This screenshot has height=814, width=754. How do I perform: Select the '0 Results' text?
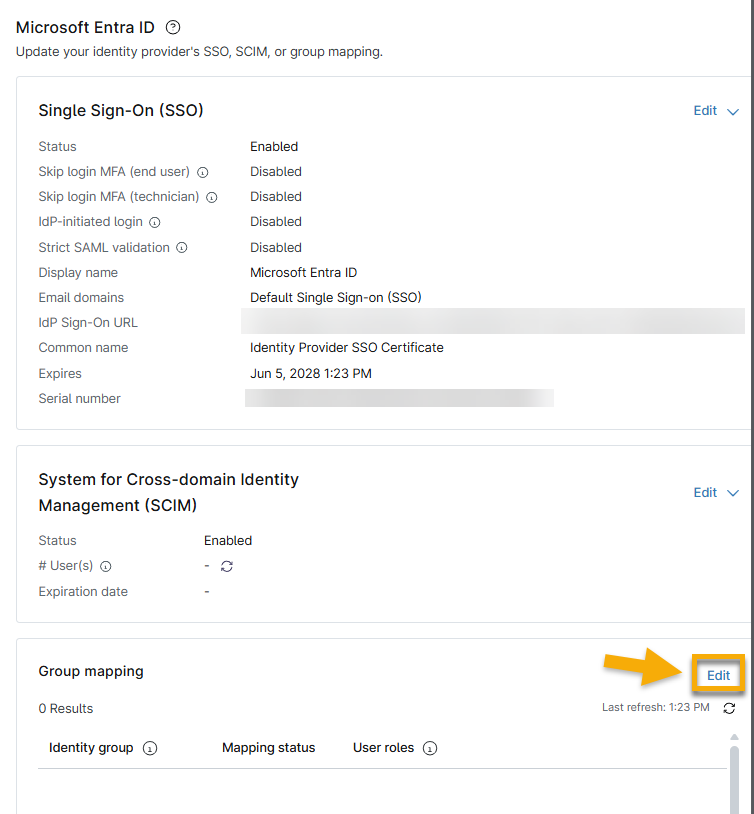click(x=65, y=709)
